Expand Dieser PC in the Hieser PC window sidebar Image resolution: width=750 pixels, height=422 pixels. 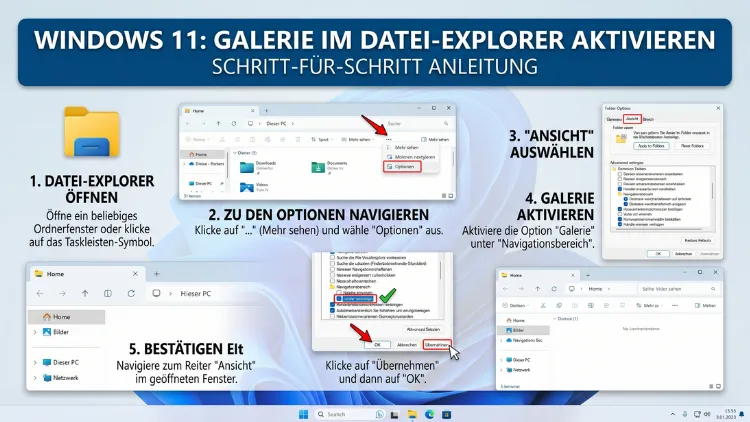[x=35, y=362]
